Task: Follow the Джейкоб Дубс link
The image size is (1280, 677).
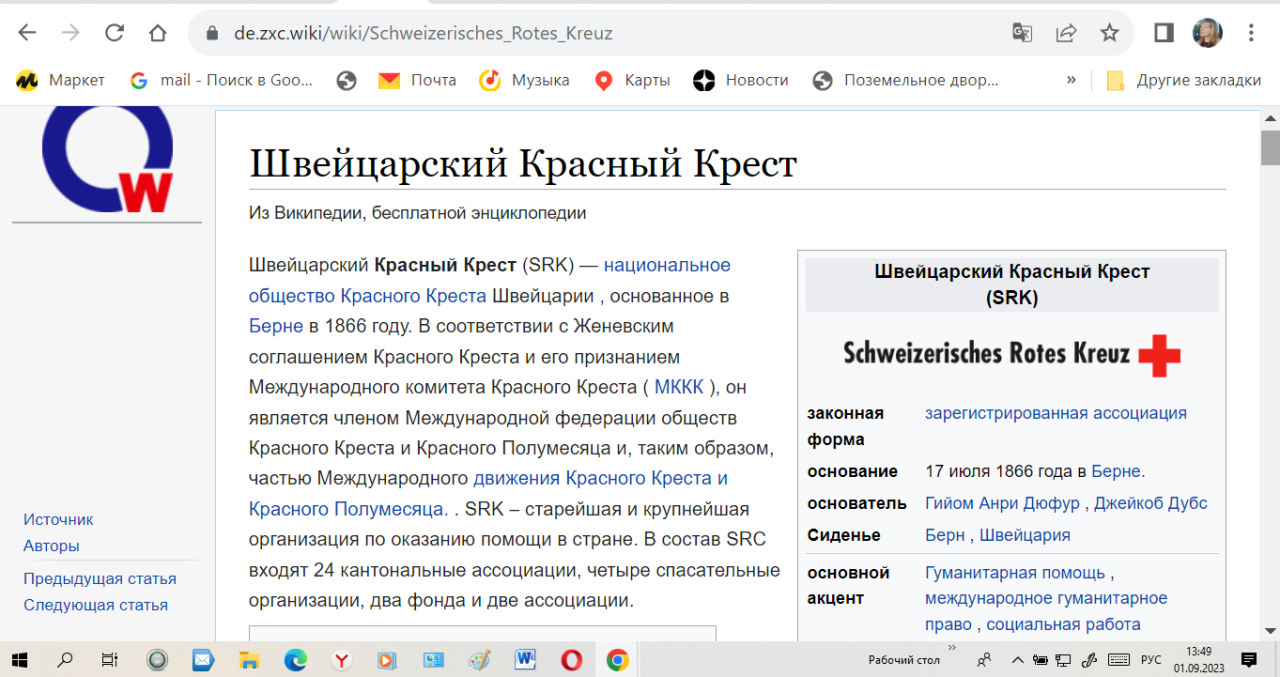Action: point(1151,503)
